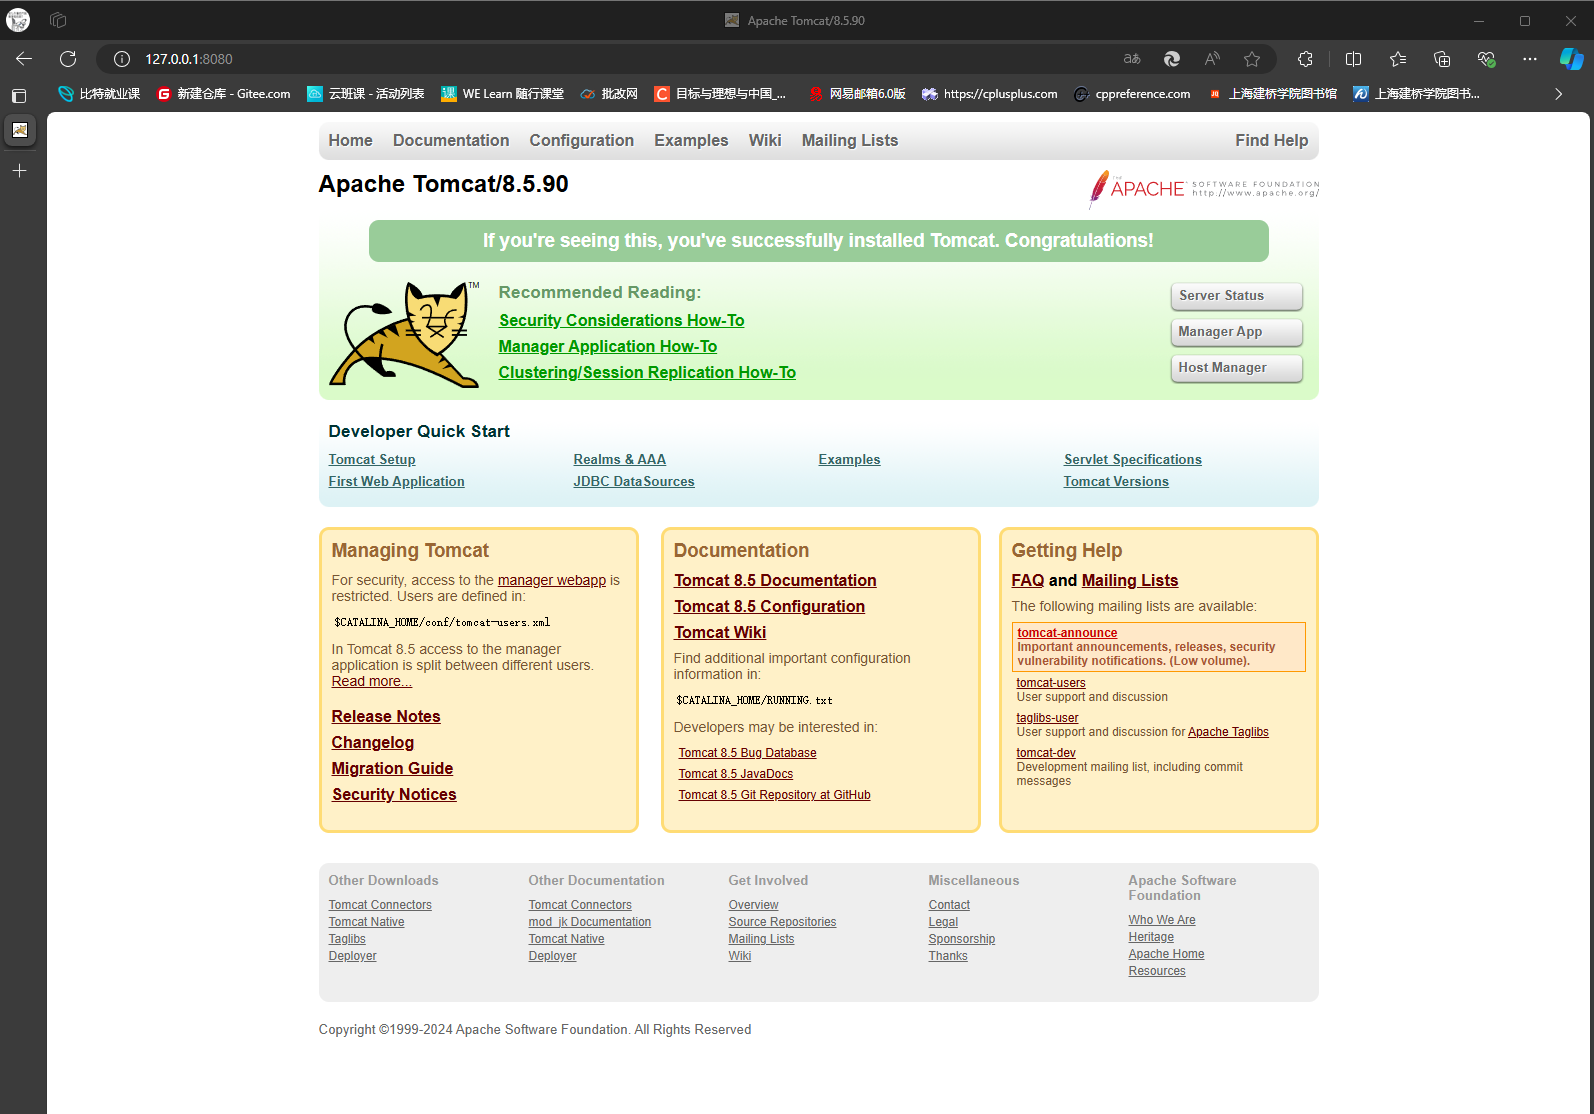The height and width of the screenshot is (1114, 1594).
Task: Open the Apache Home footer link
Action: [1166, 954]
